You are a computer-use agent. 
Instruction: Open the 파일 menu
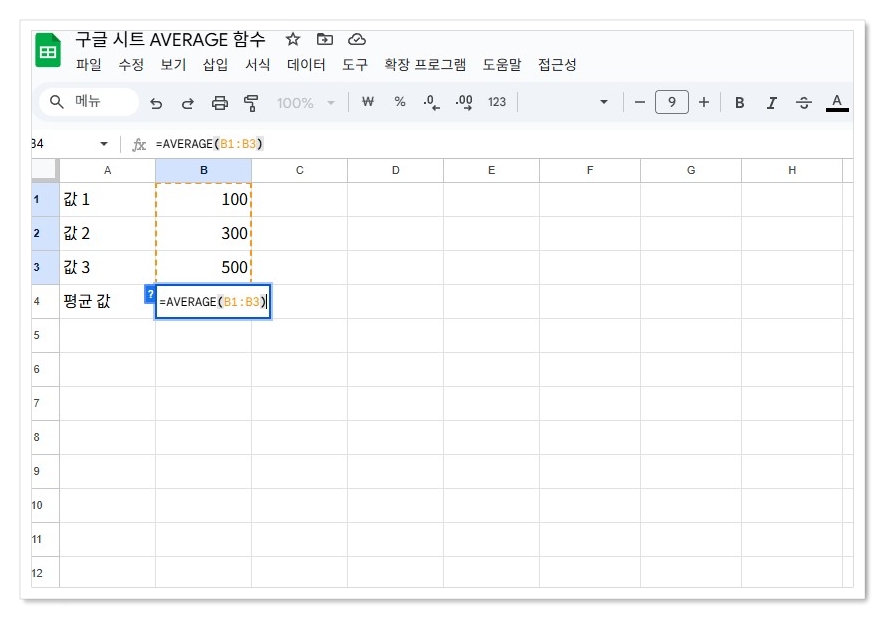coord(89,64)
